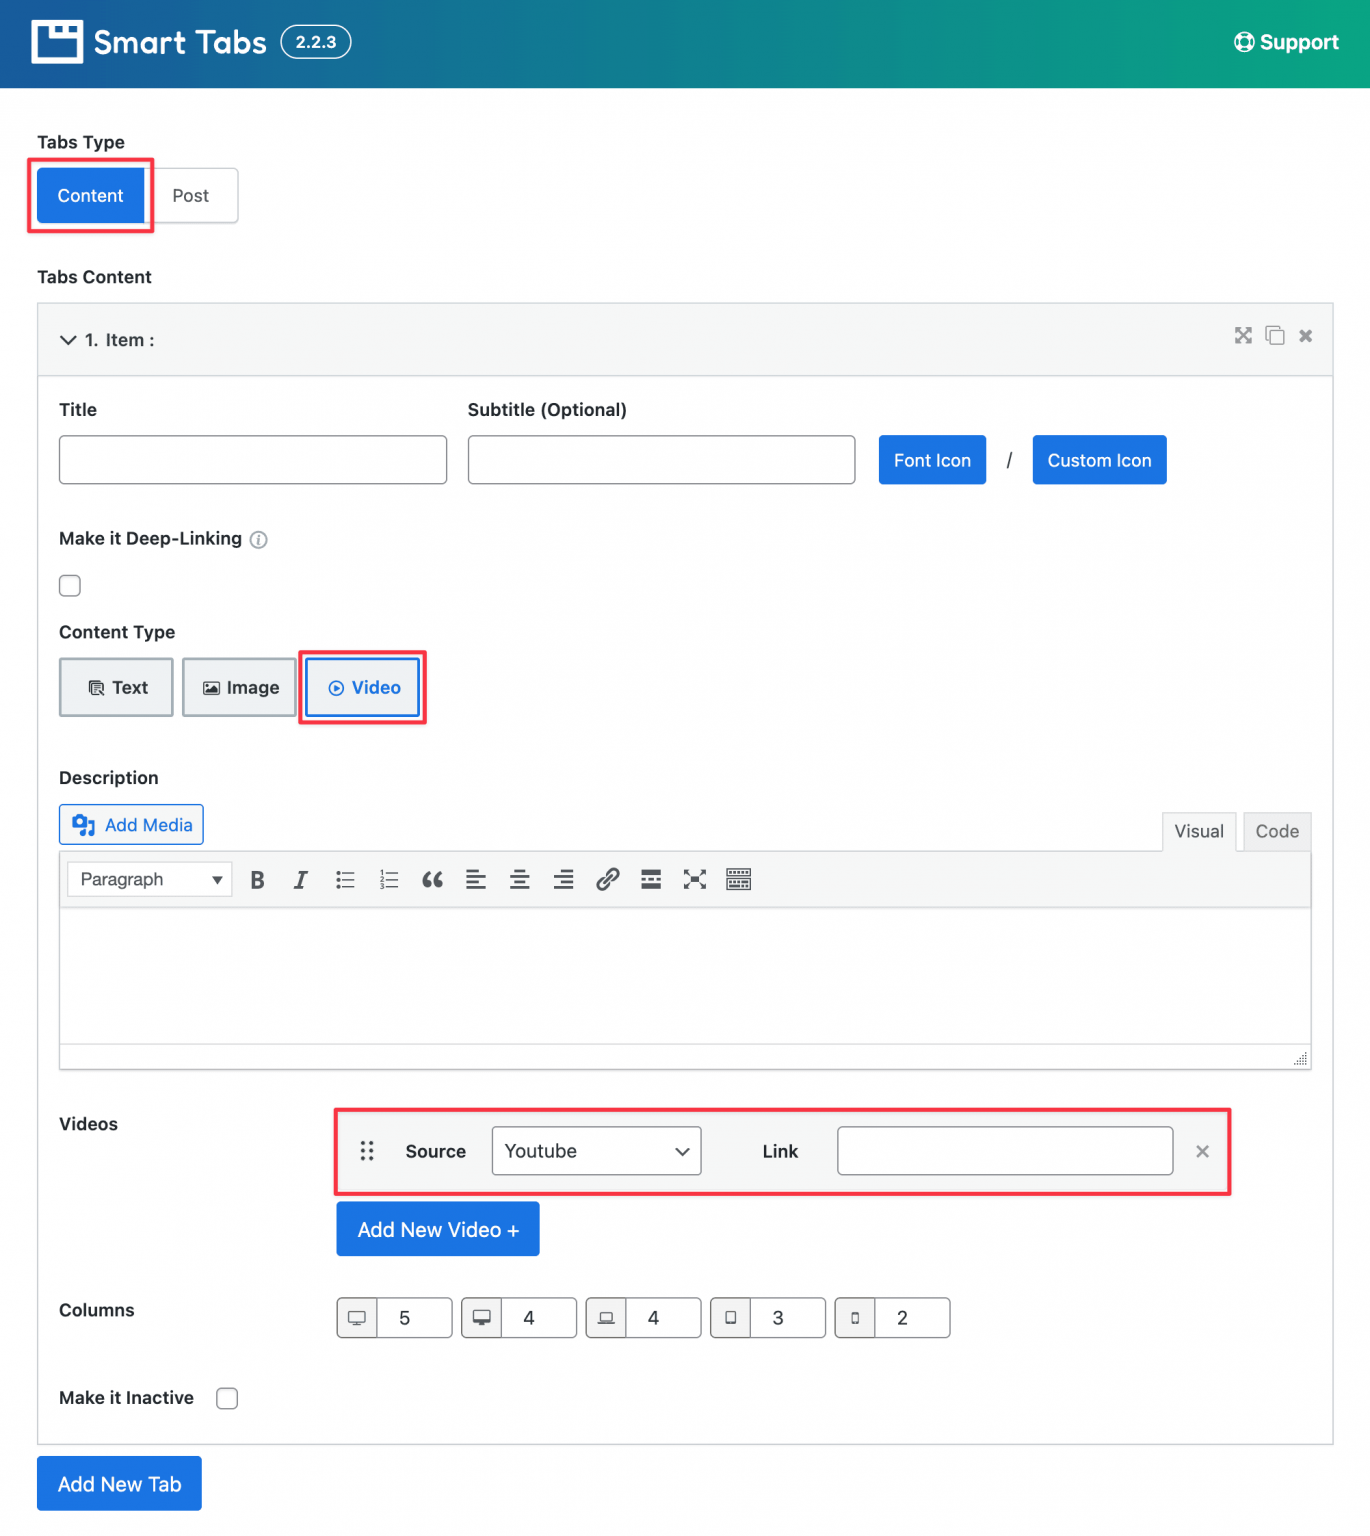
Task: Insert a link in the description editor
Action: coord(607,879)
